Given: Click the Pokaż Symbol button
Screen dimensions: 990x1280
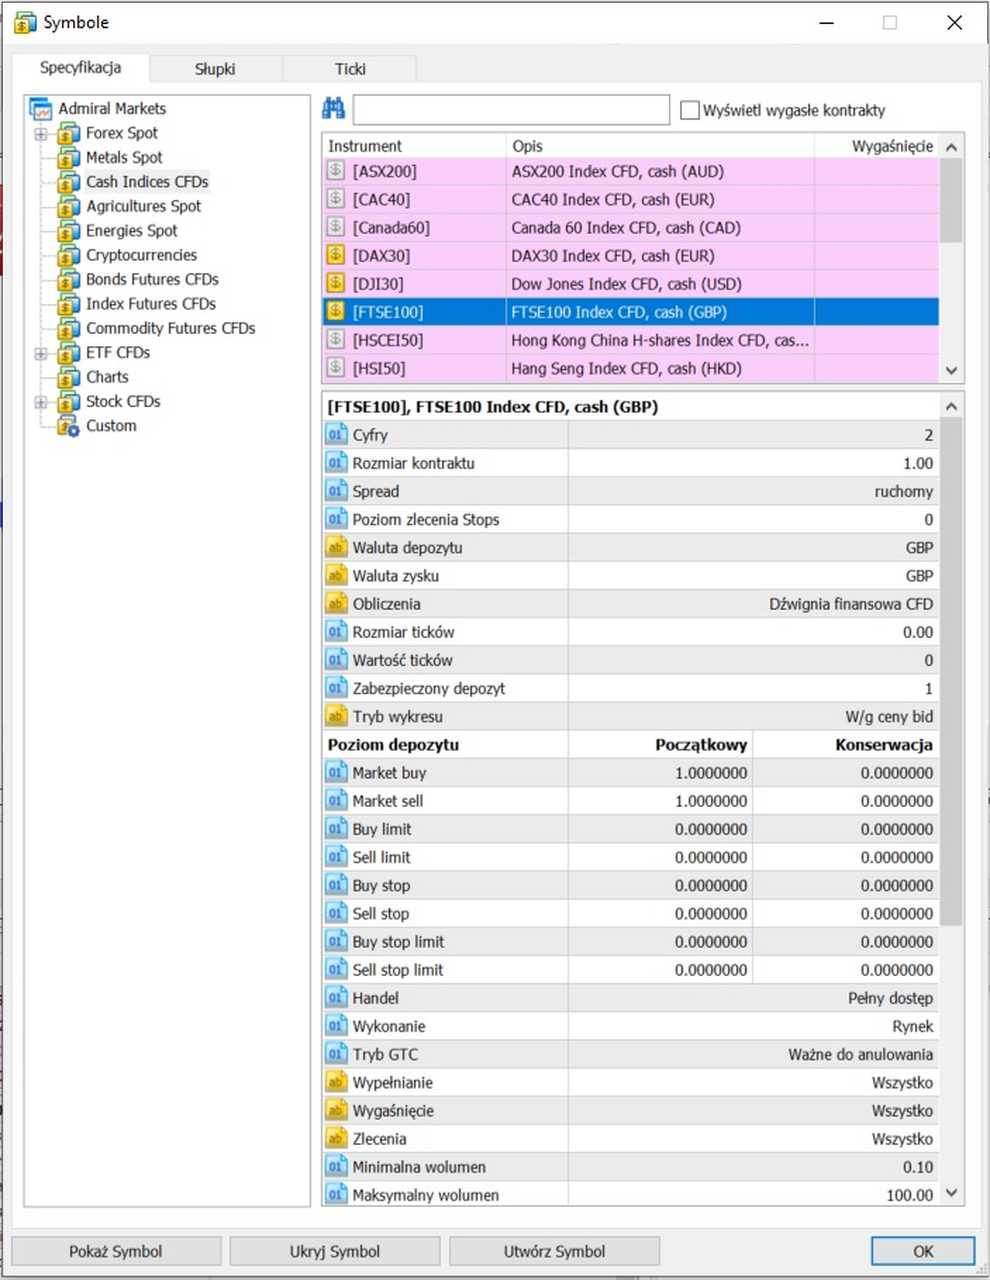Looking at the screenshot, I should click(x=116, y=1251).
